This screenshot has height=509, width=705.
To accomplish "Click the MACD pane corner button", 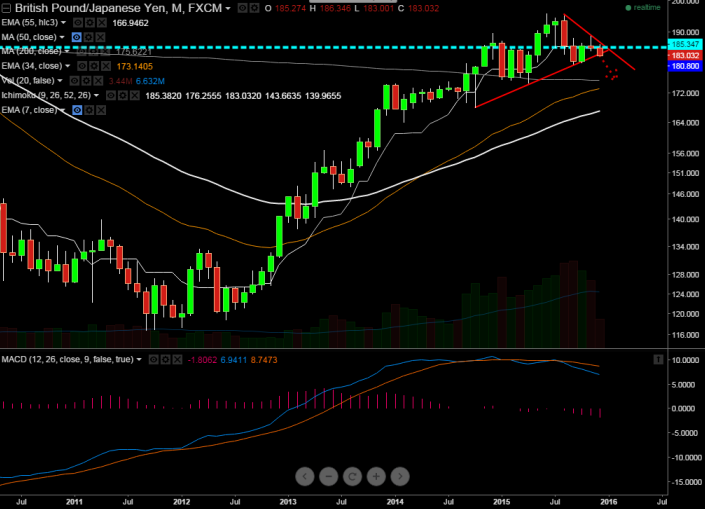I will (658, 359).
